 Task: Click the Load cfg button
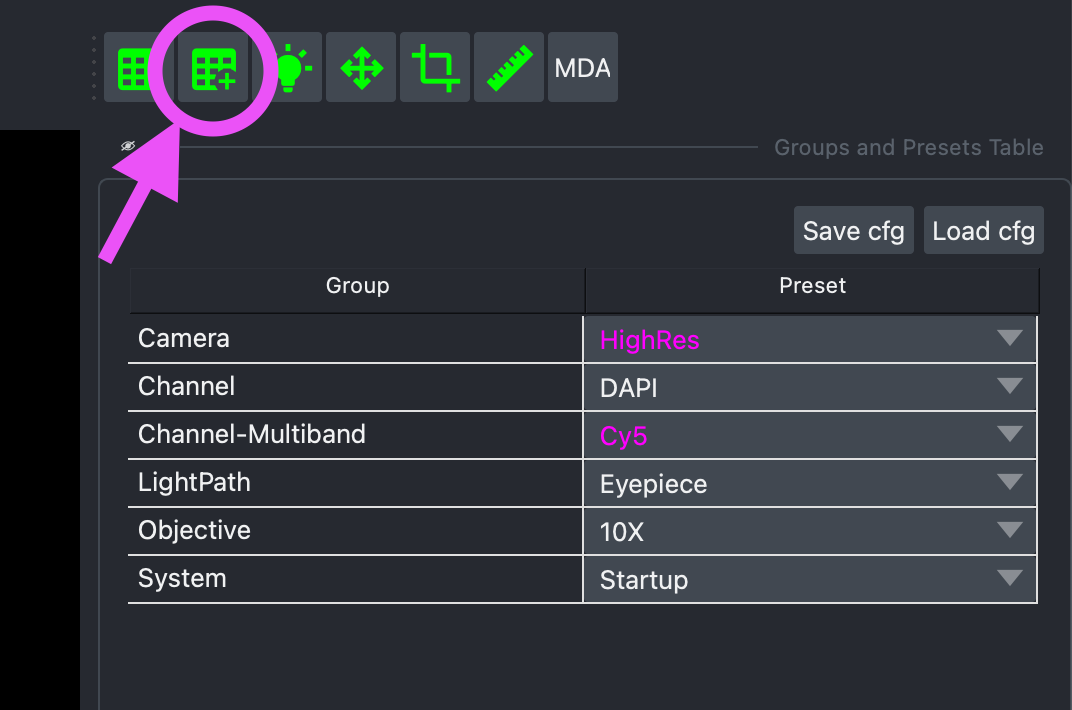click(x=983, y=231)
